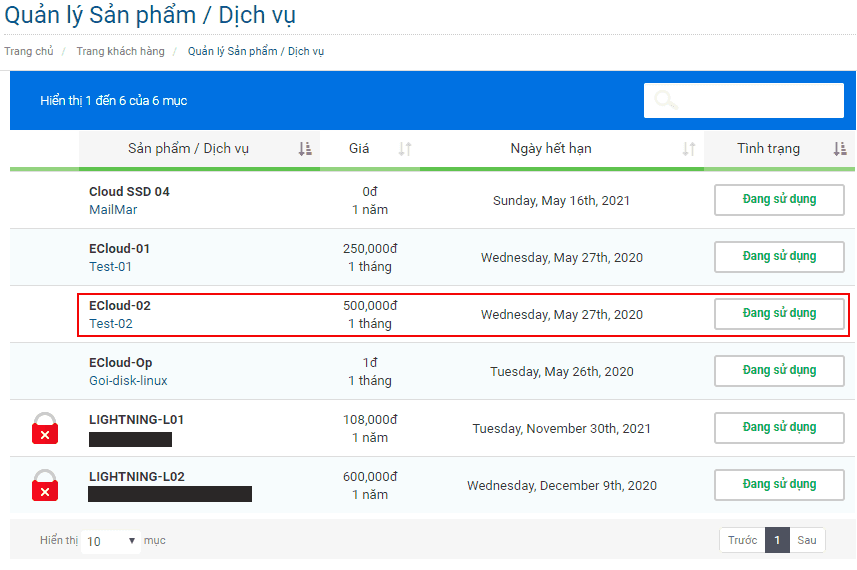Click the Tuesday, November 30th, 2021 date
The width and height of the screenshot is (857, 570).
coord(562,428)
